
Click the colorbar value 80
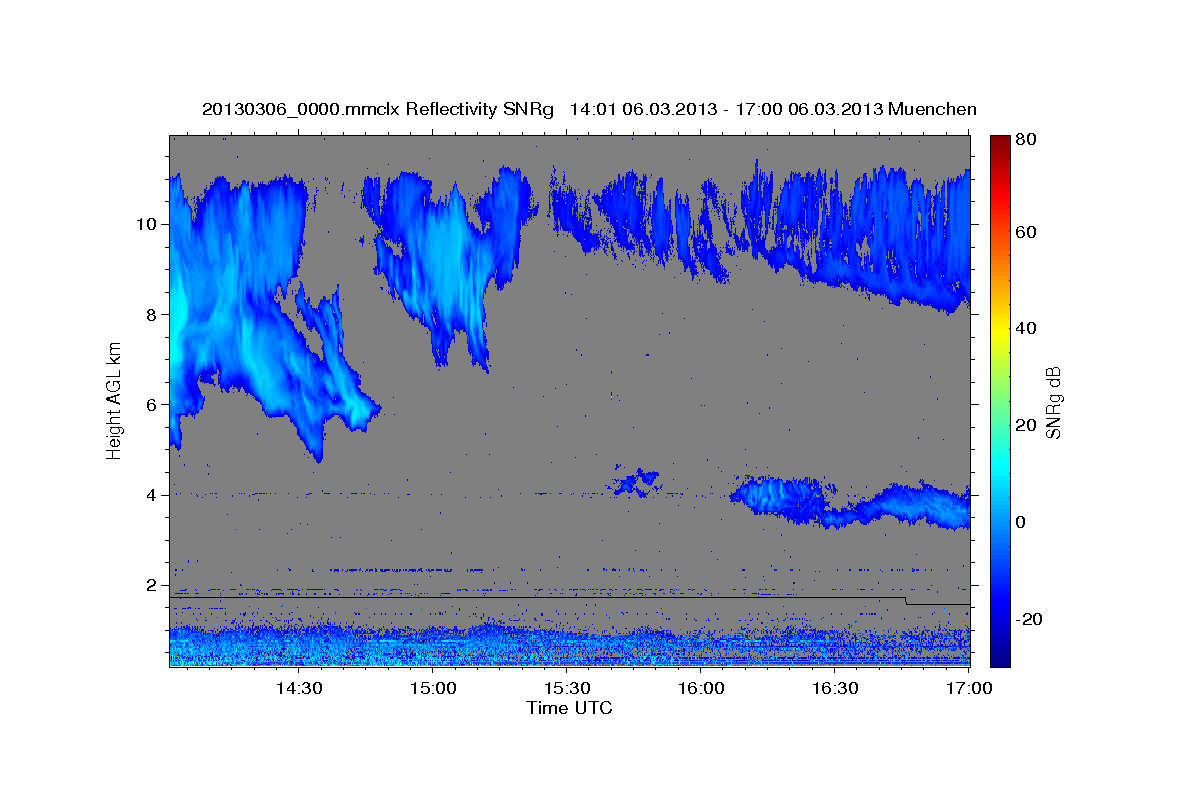(x=1025, y=139)
